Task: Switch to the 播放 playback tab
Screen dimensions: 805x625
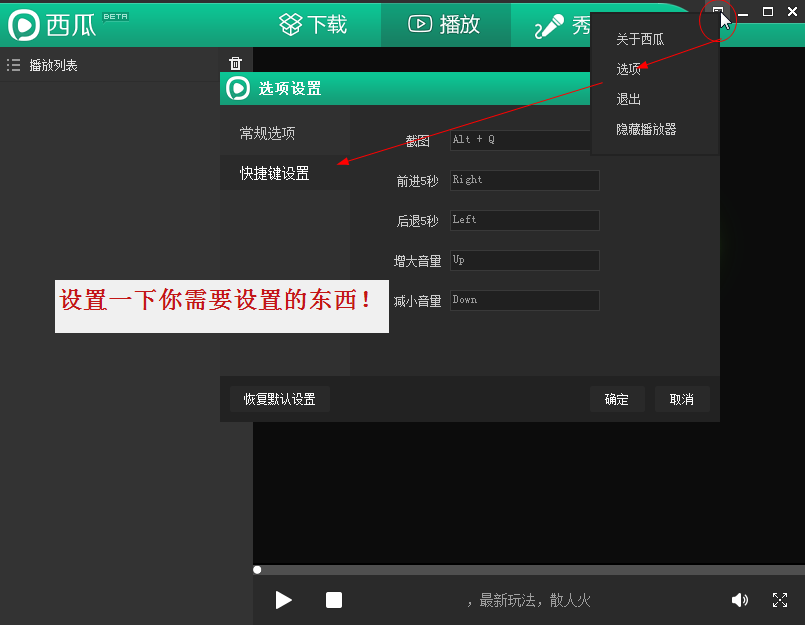Action: [445, 24]
